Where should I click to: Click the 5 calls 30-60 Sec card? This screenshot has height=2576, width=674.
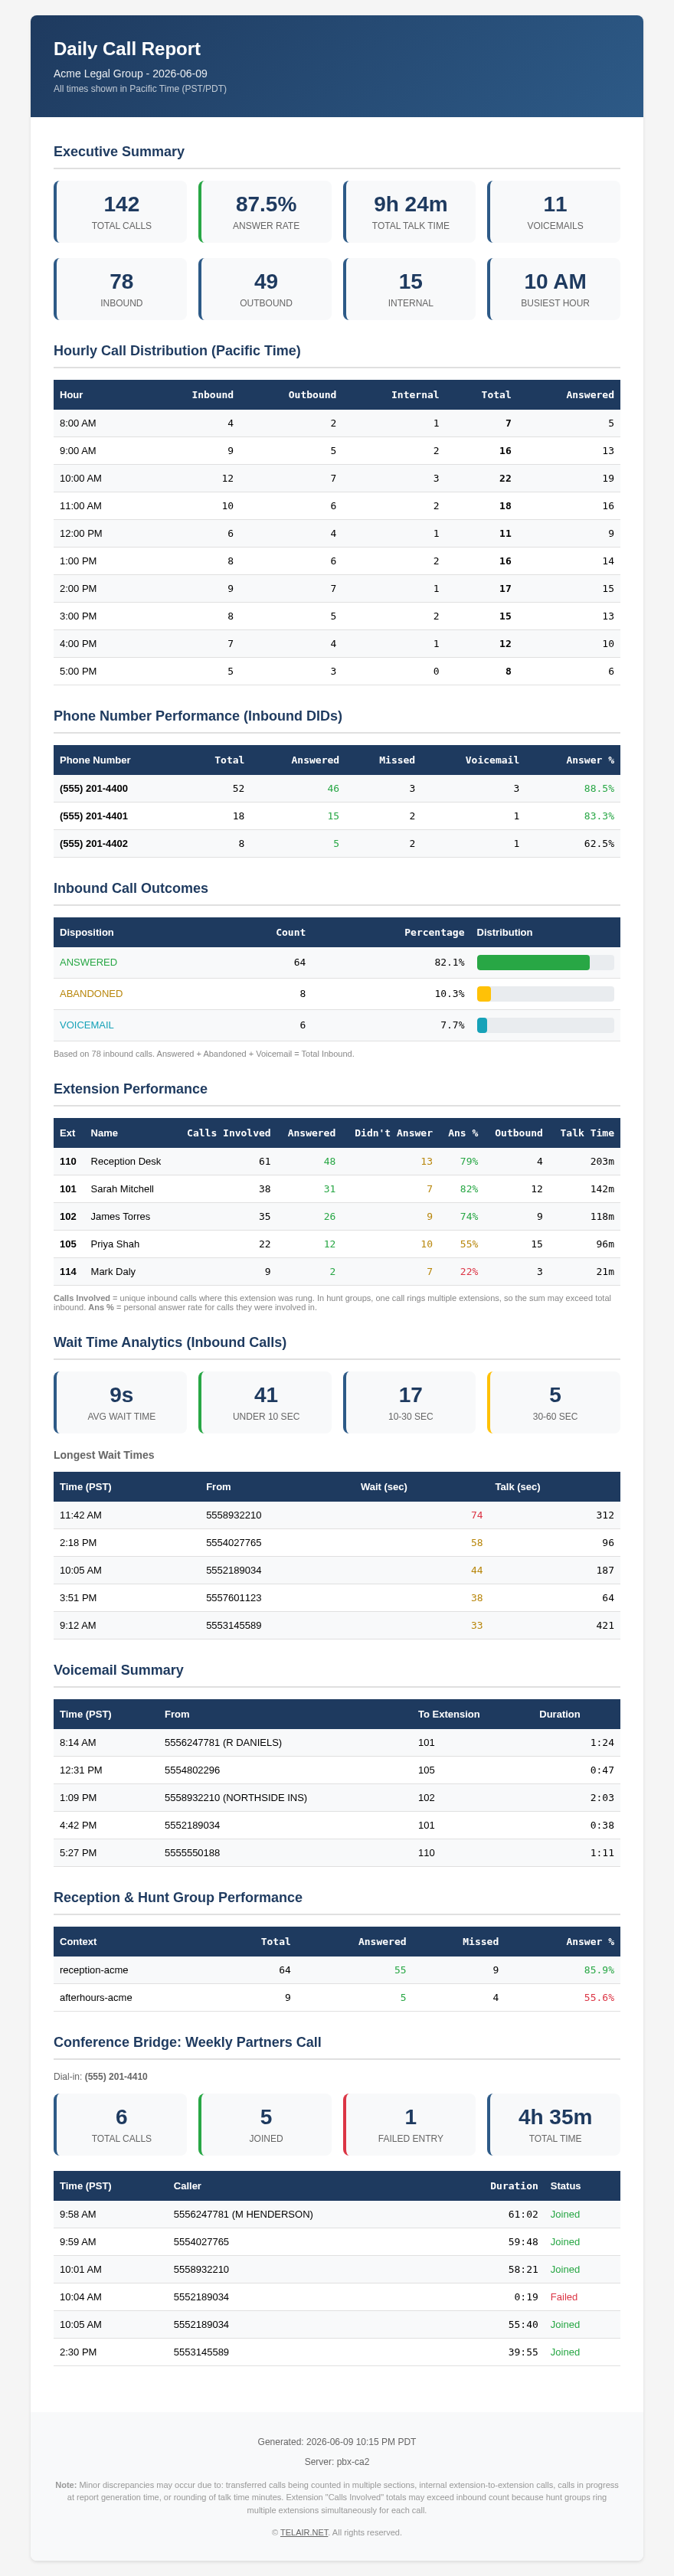tap(554, 1402)
